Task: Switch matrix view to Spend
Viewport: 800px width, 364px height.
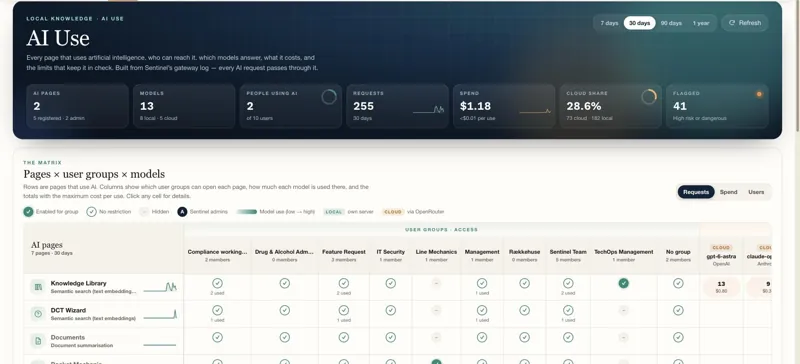Action: coord(728,192)
